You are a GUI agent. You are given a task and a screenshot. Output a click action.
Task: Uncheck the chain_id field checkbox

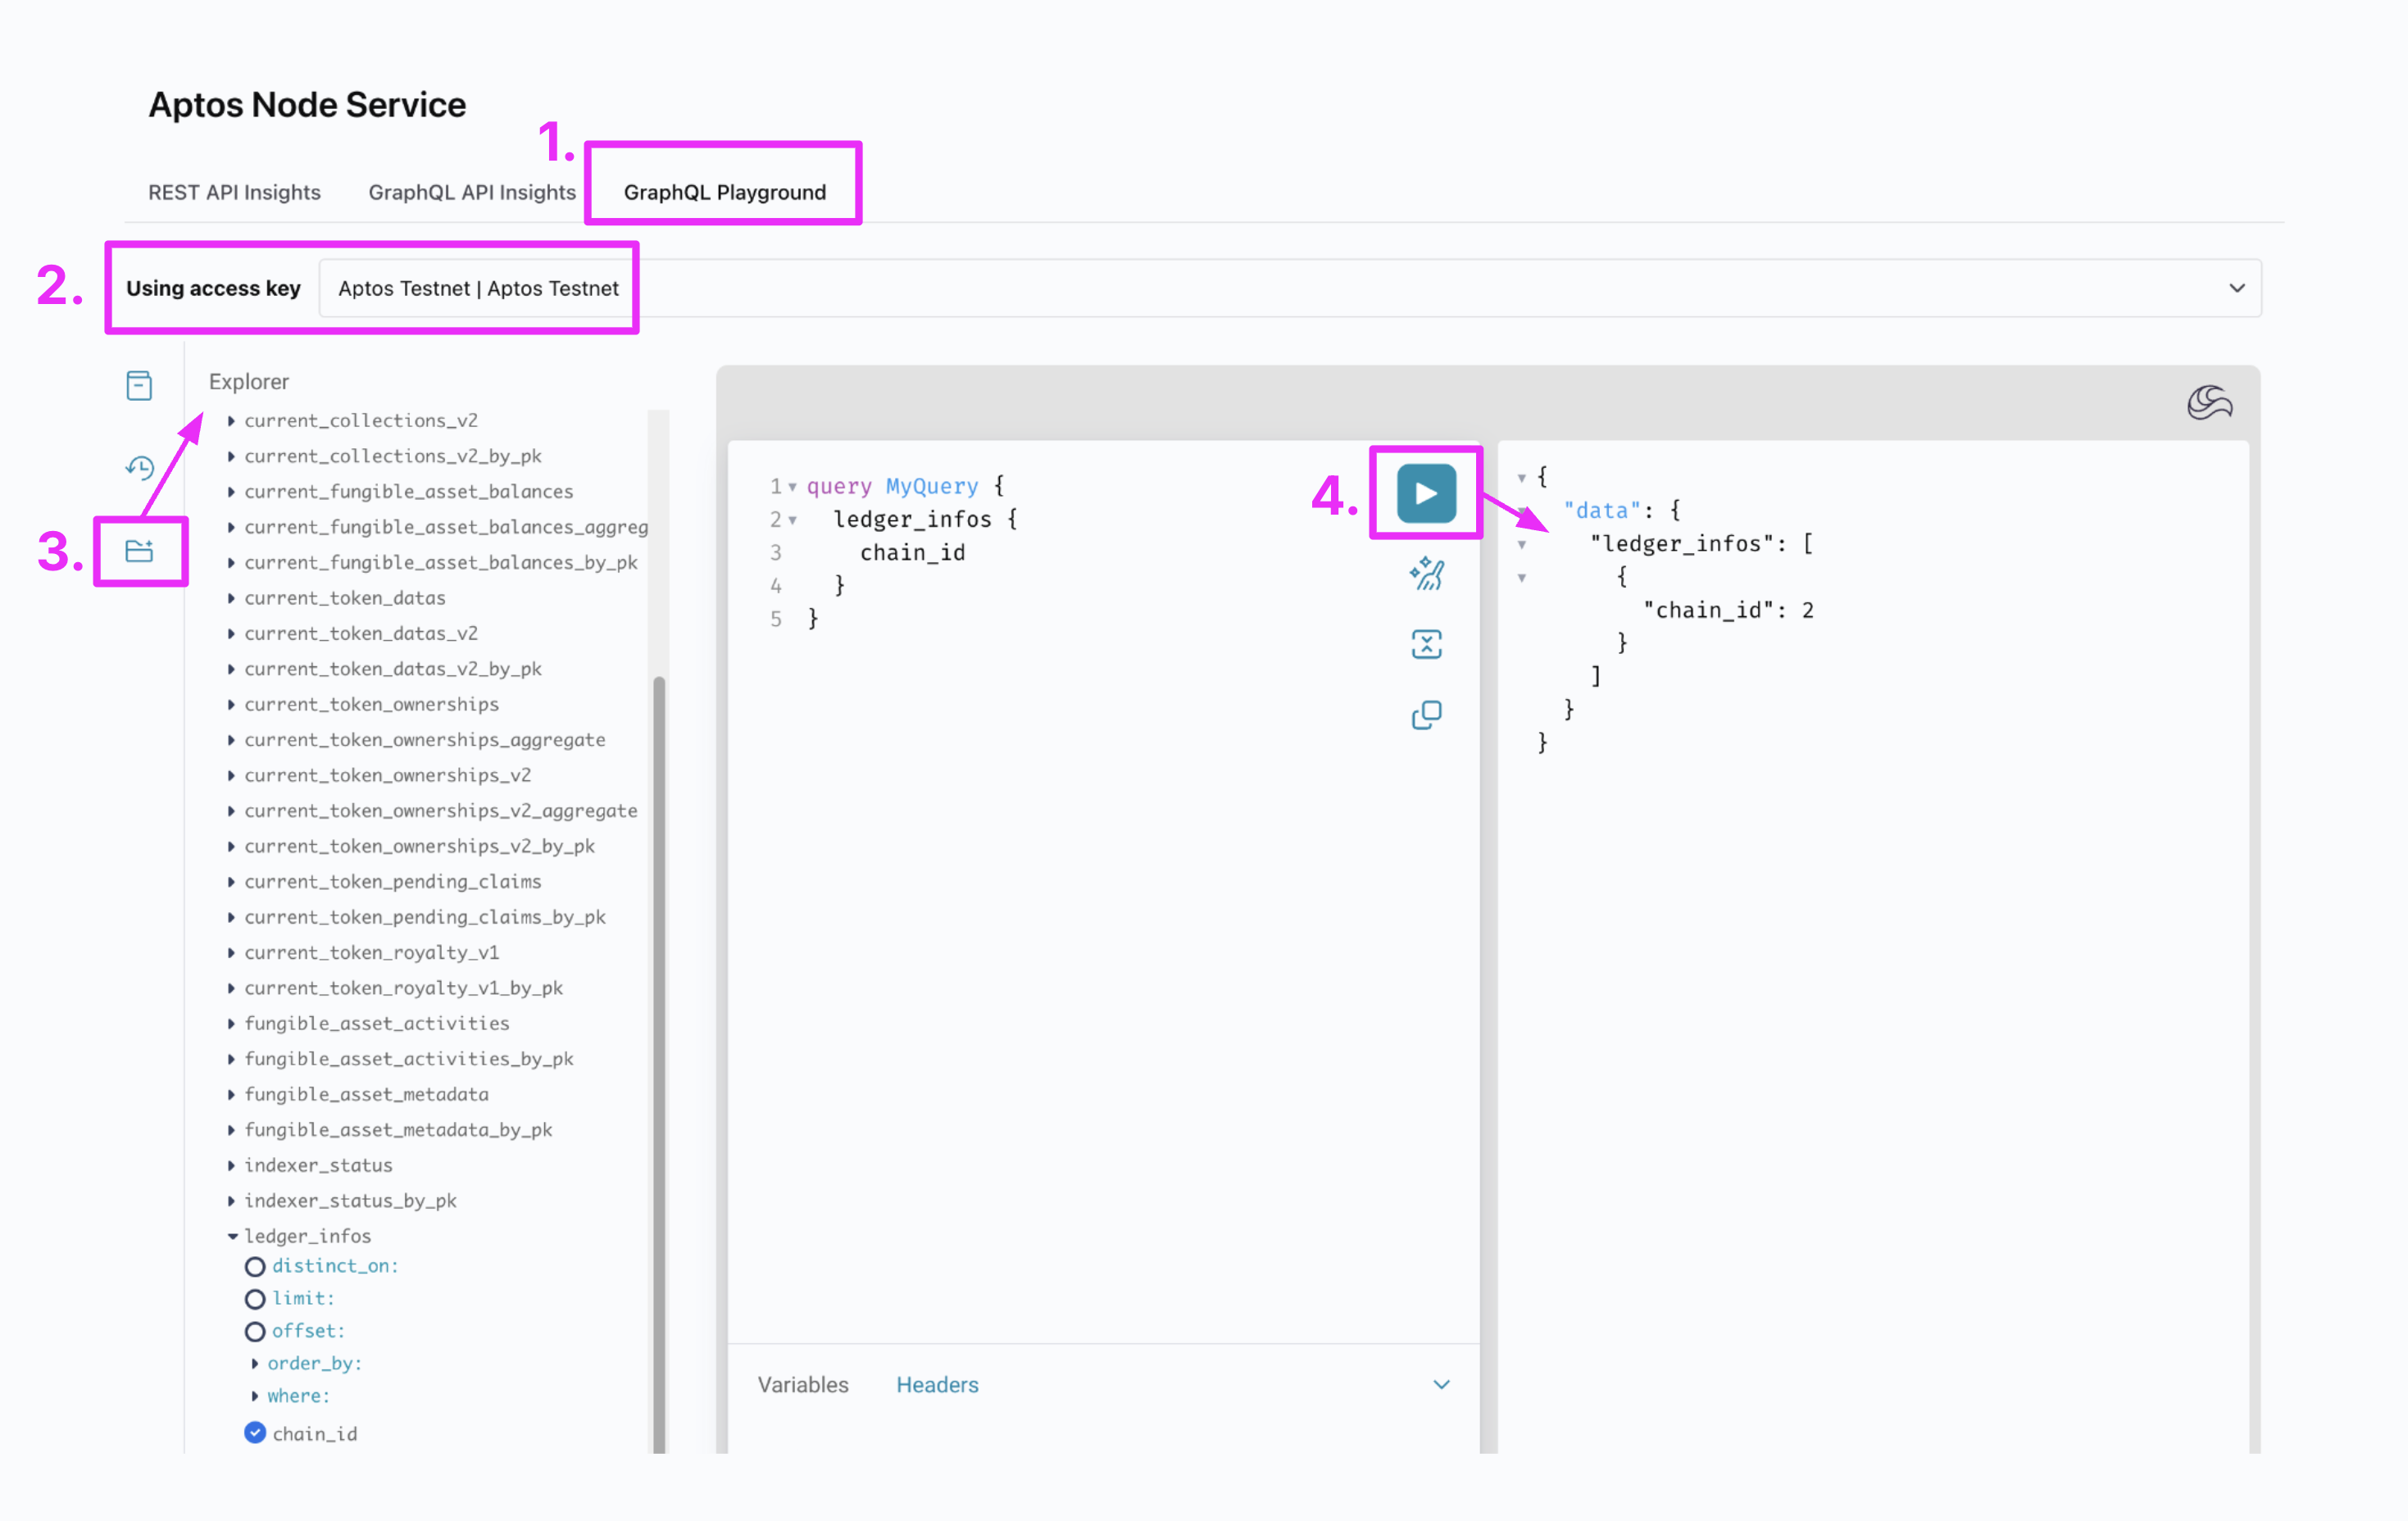(255, 1433)
